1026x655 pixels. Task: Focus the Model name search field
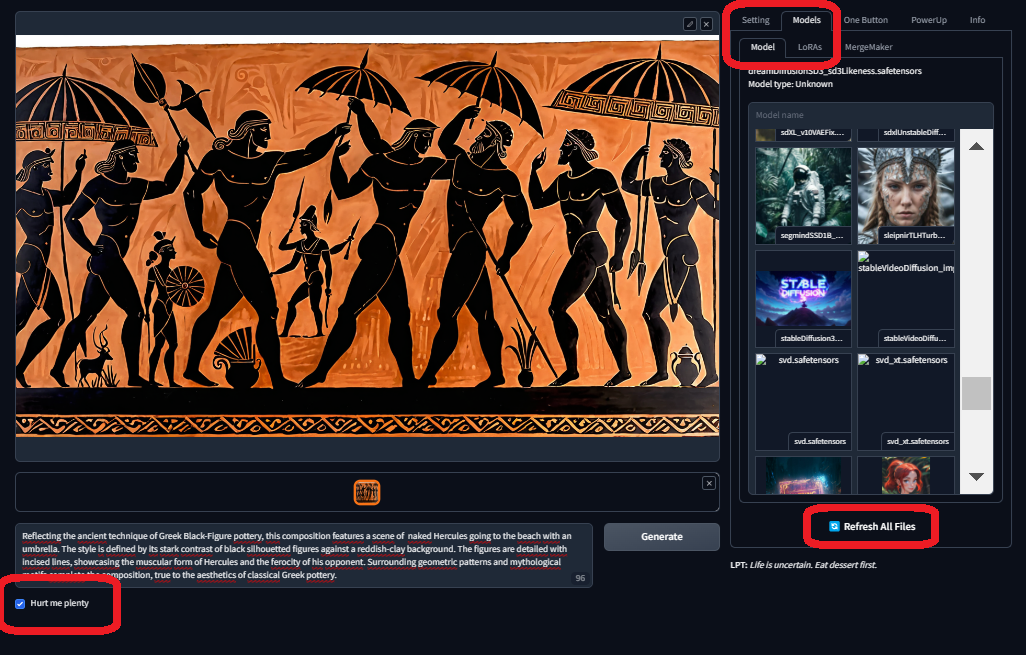coord(871,115)
